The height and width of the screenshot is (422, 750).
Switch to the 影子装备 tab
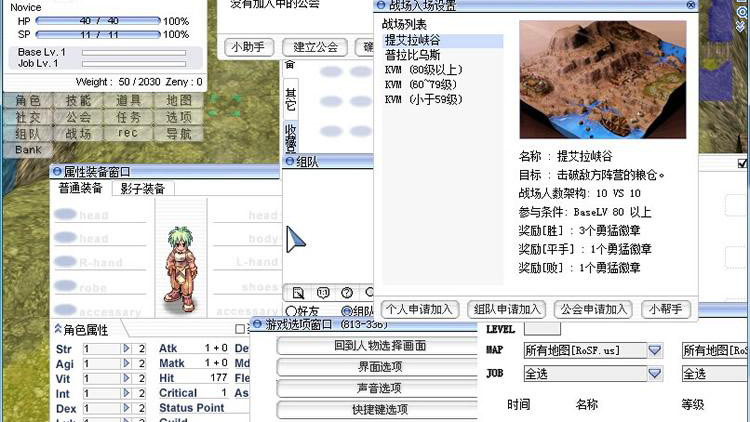pos(142,188)
